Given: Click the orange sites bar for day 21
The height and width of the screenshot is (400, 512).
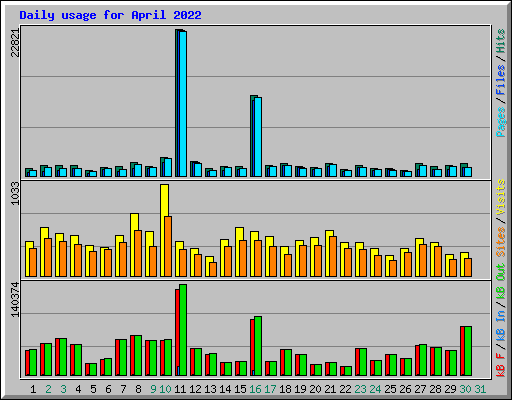Looking at the screenshot, I should [x=333, y=257].
